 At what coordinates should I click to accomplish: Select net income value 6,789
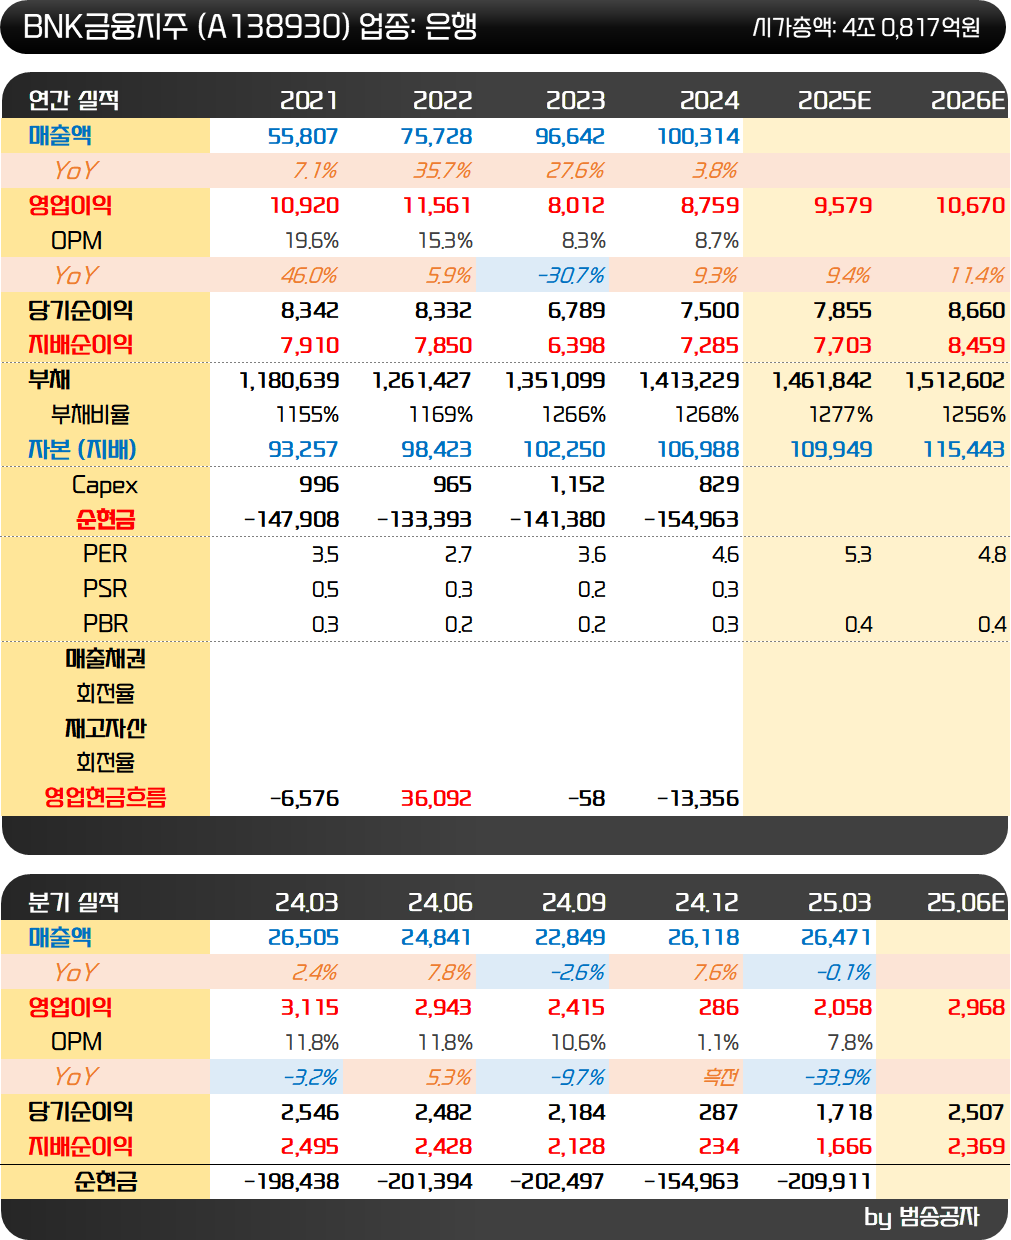coord(576,311)
